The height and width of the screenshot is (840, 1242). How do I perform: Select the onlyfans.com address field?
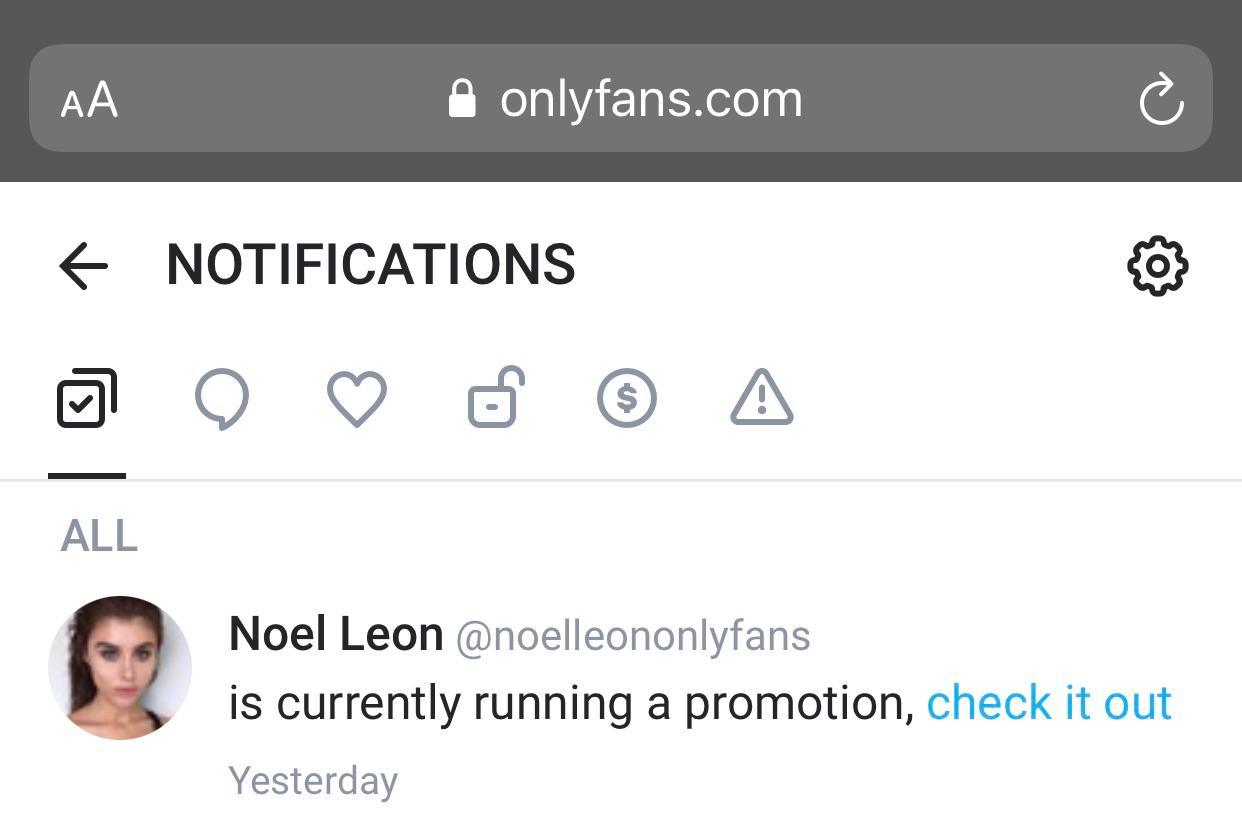651,99
